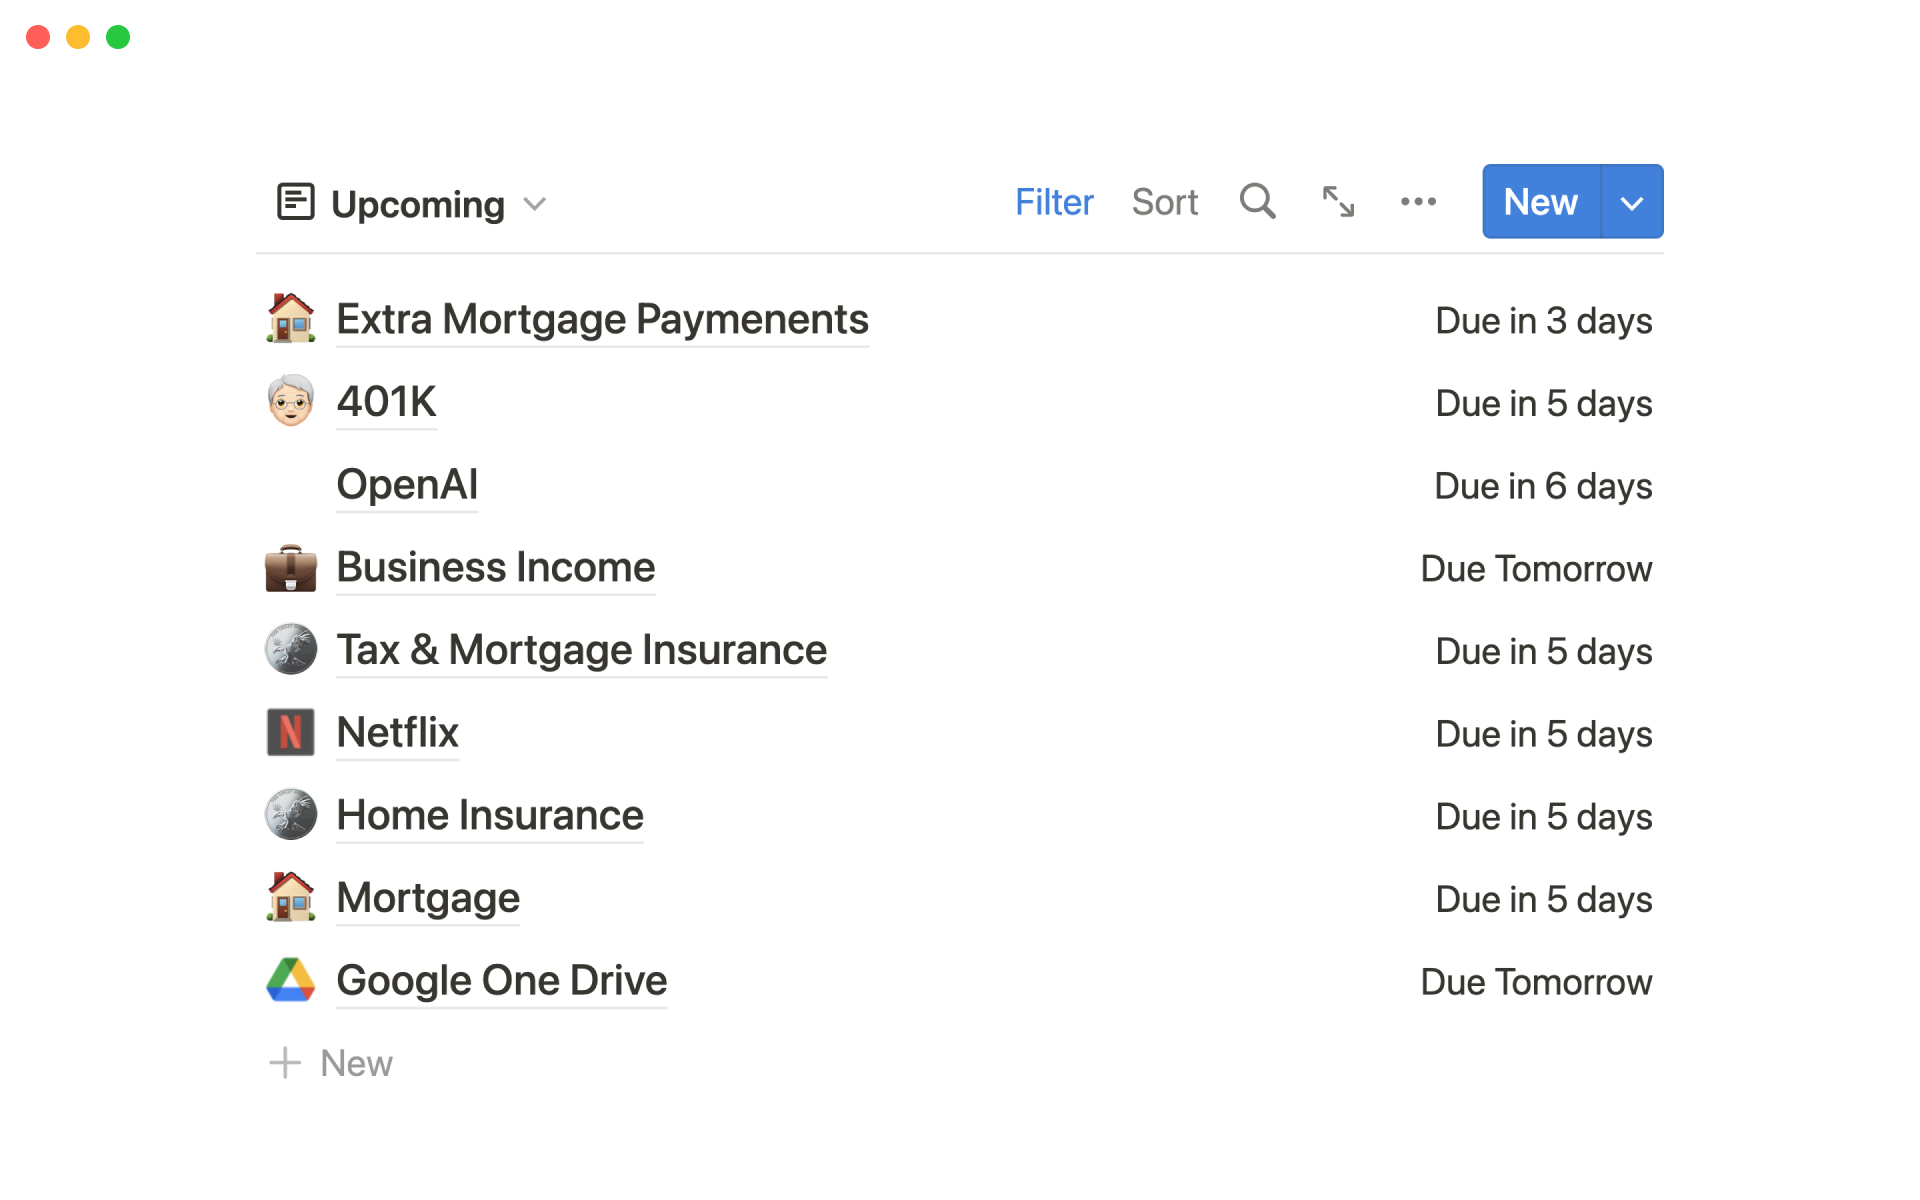Click the briefcase icon beside Business Income
The width and height of the screenshot is (1920, 1200).
pyautogui.click(x=291, y=567)
